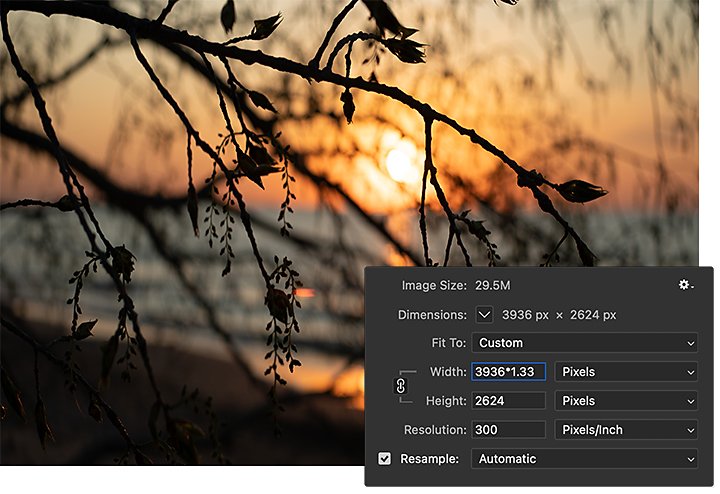The width and height of the screenshot is (720, 494).
Task: Click the bud at the branch tip
Action: pos(582,191)
